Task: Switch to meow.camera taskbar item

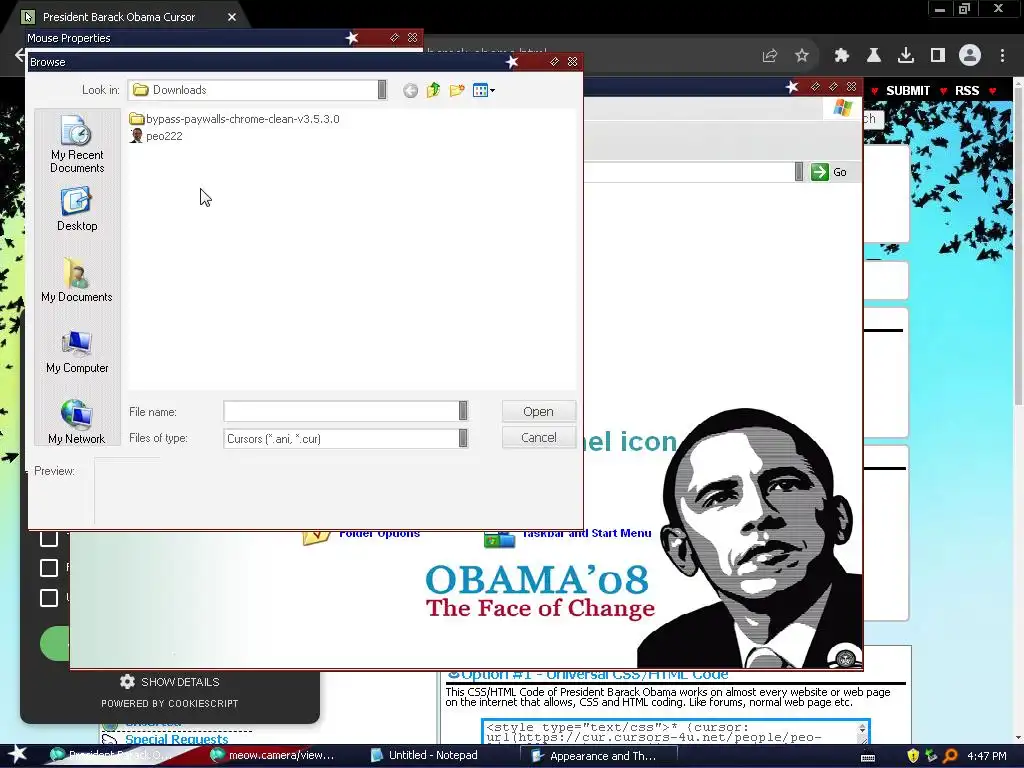Action: pos(272,756)
